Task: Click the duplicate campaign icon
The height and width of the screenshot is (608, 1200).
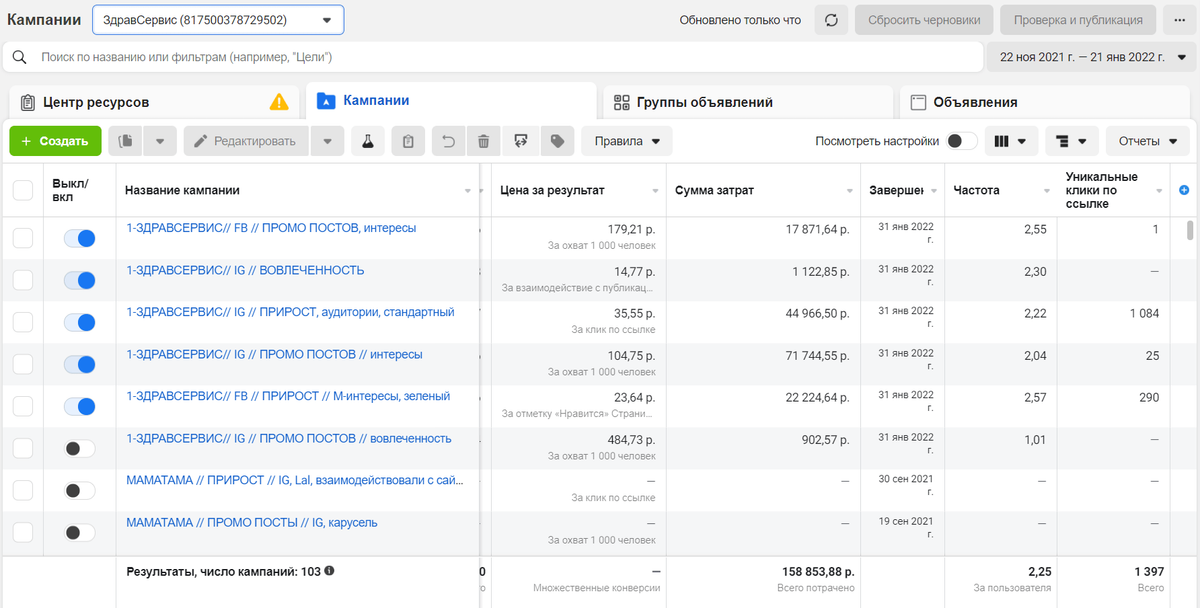Action: 125,141
